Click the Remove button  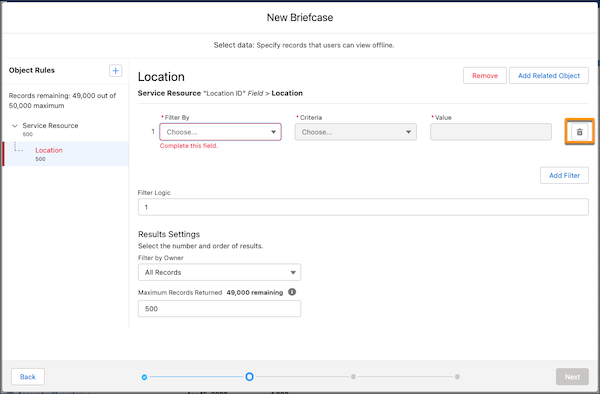coord(485,76)
